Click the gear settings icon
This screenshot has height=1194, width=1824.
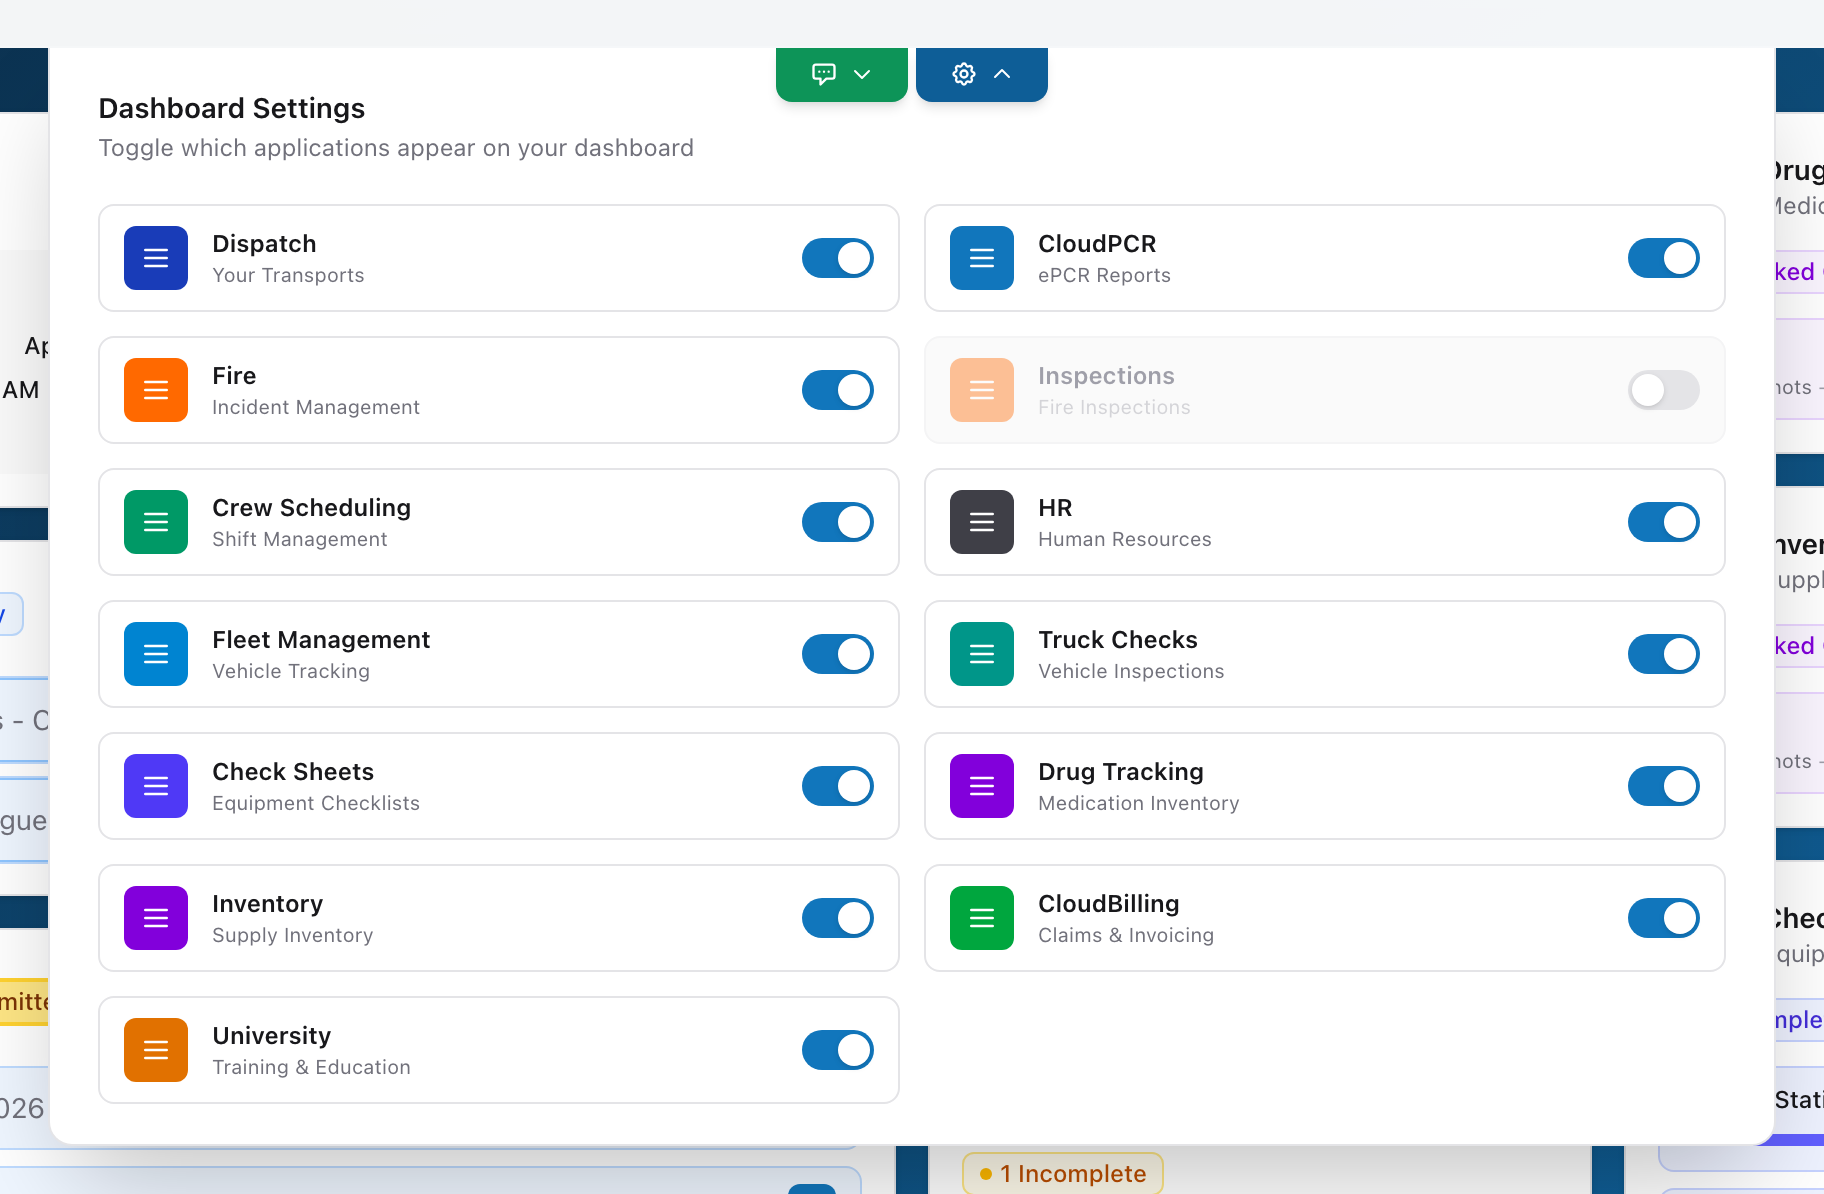point(964,74)
